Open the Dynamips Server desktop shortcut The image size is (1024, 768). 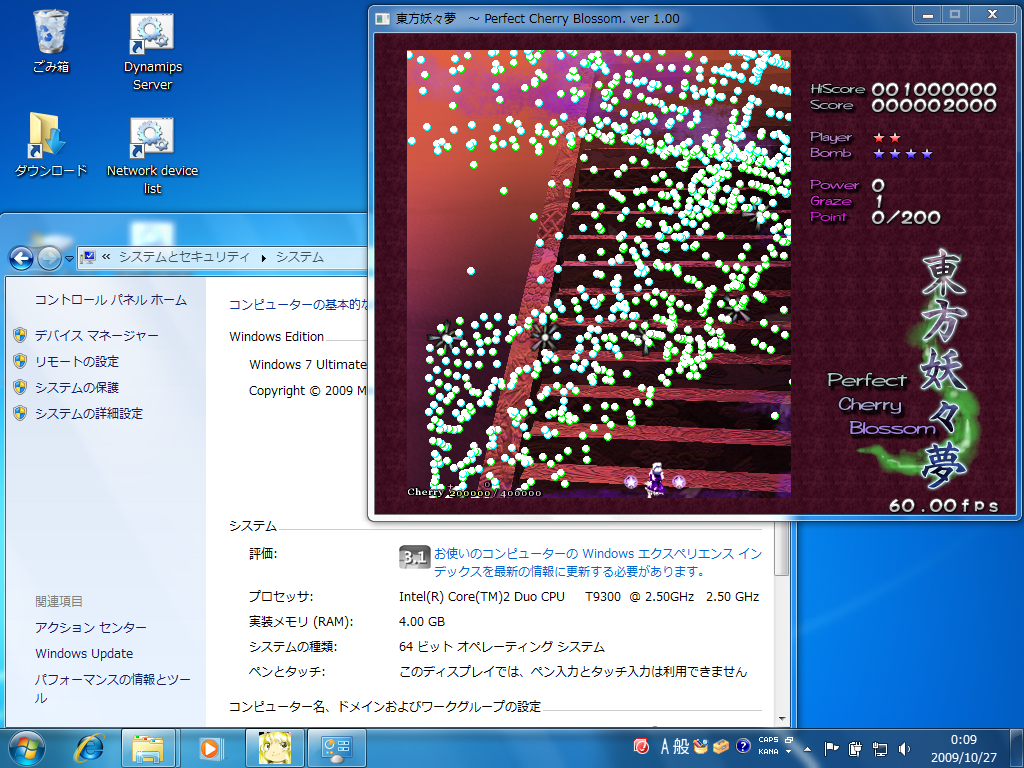pos(152,35)
